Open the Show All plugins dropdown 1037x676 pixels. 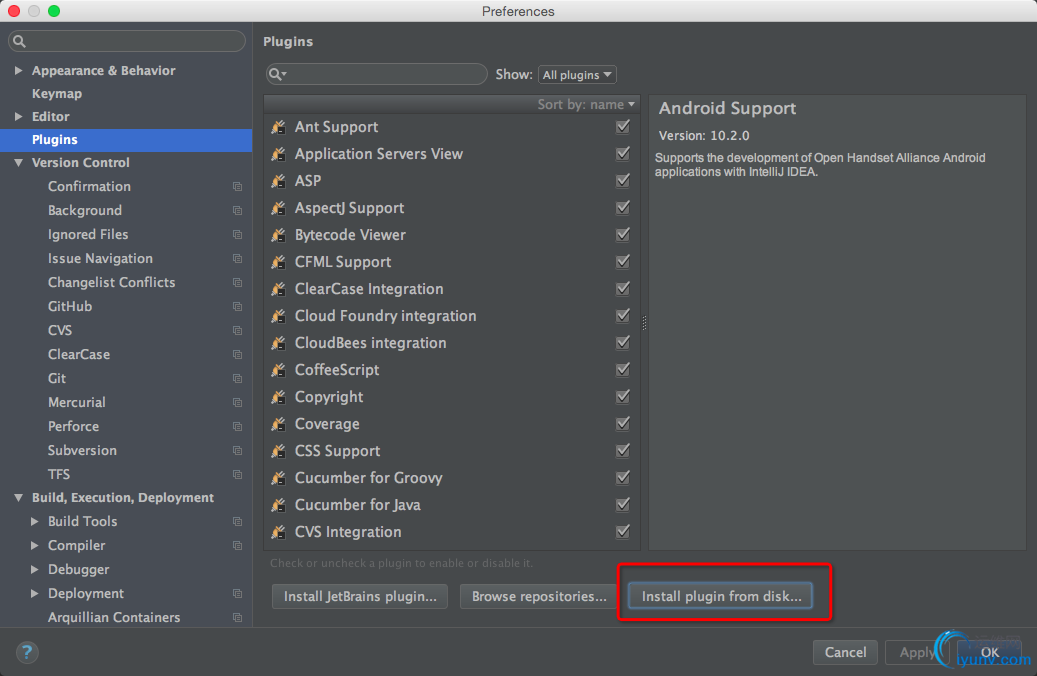577,75
